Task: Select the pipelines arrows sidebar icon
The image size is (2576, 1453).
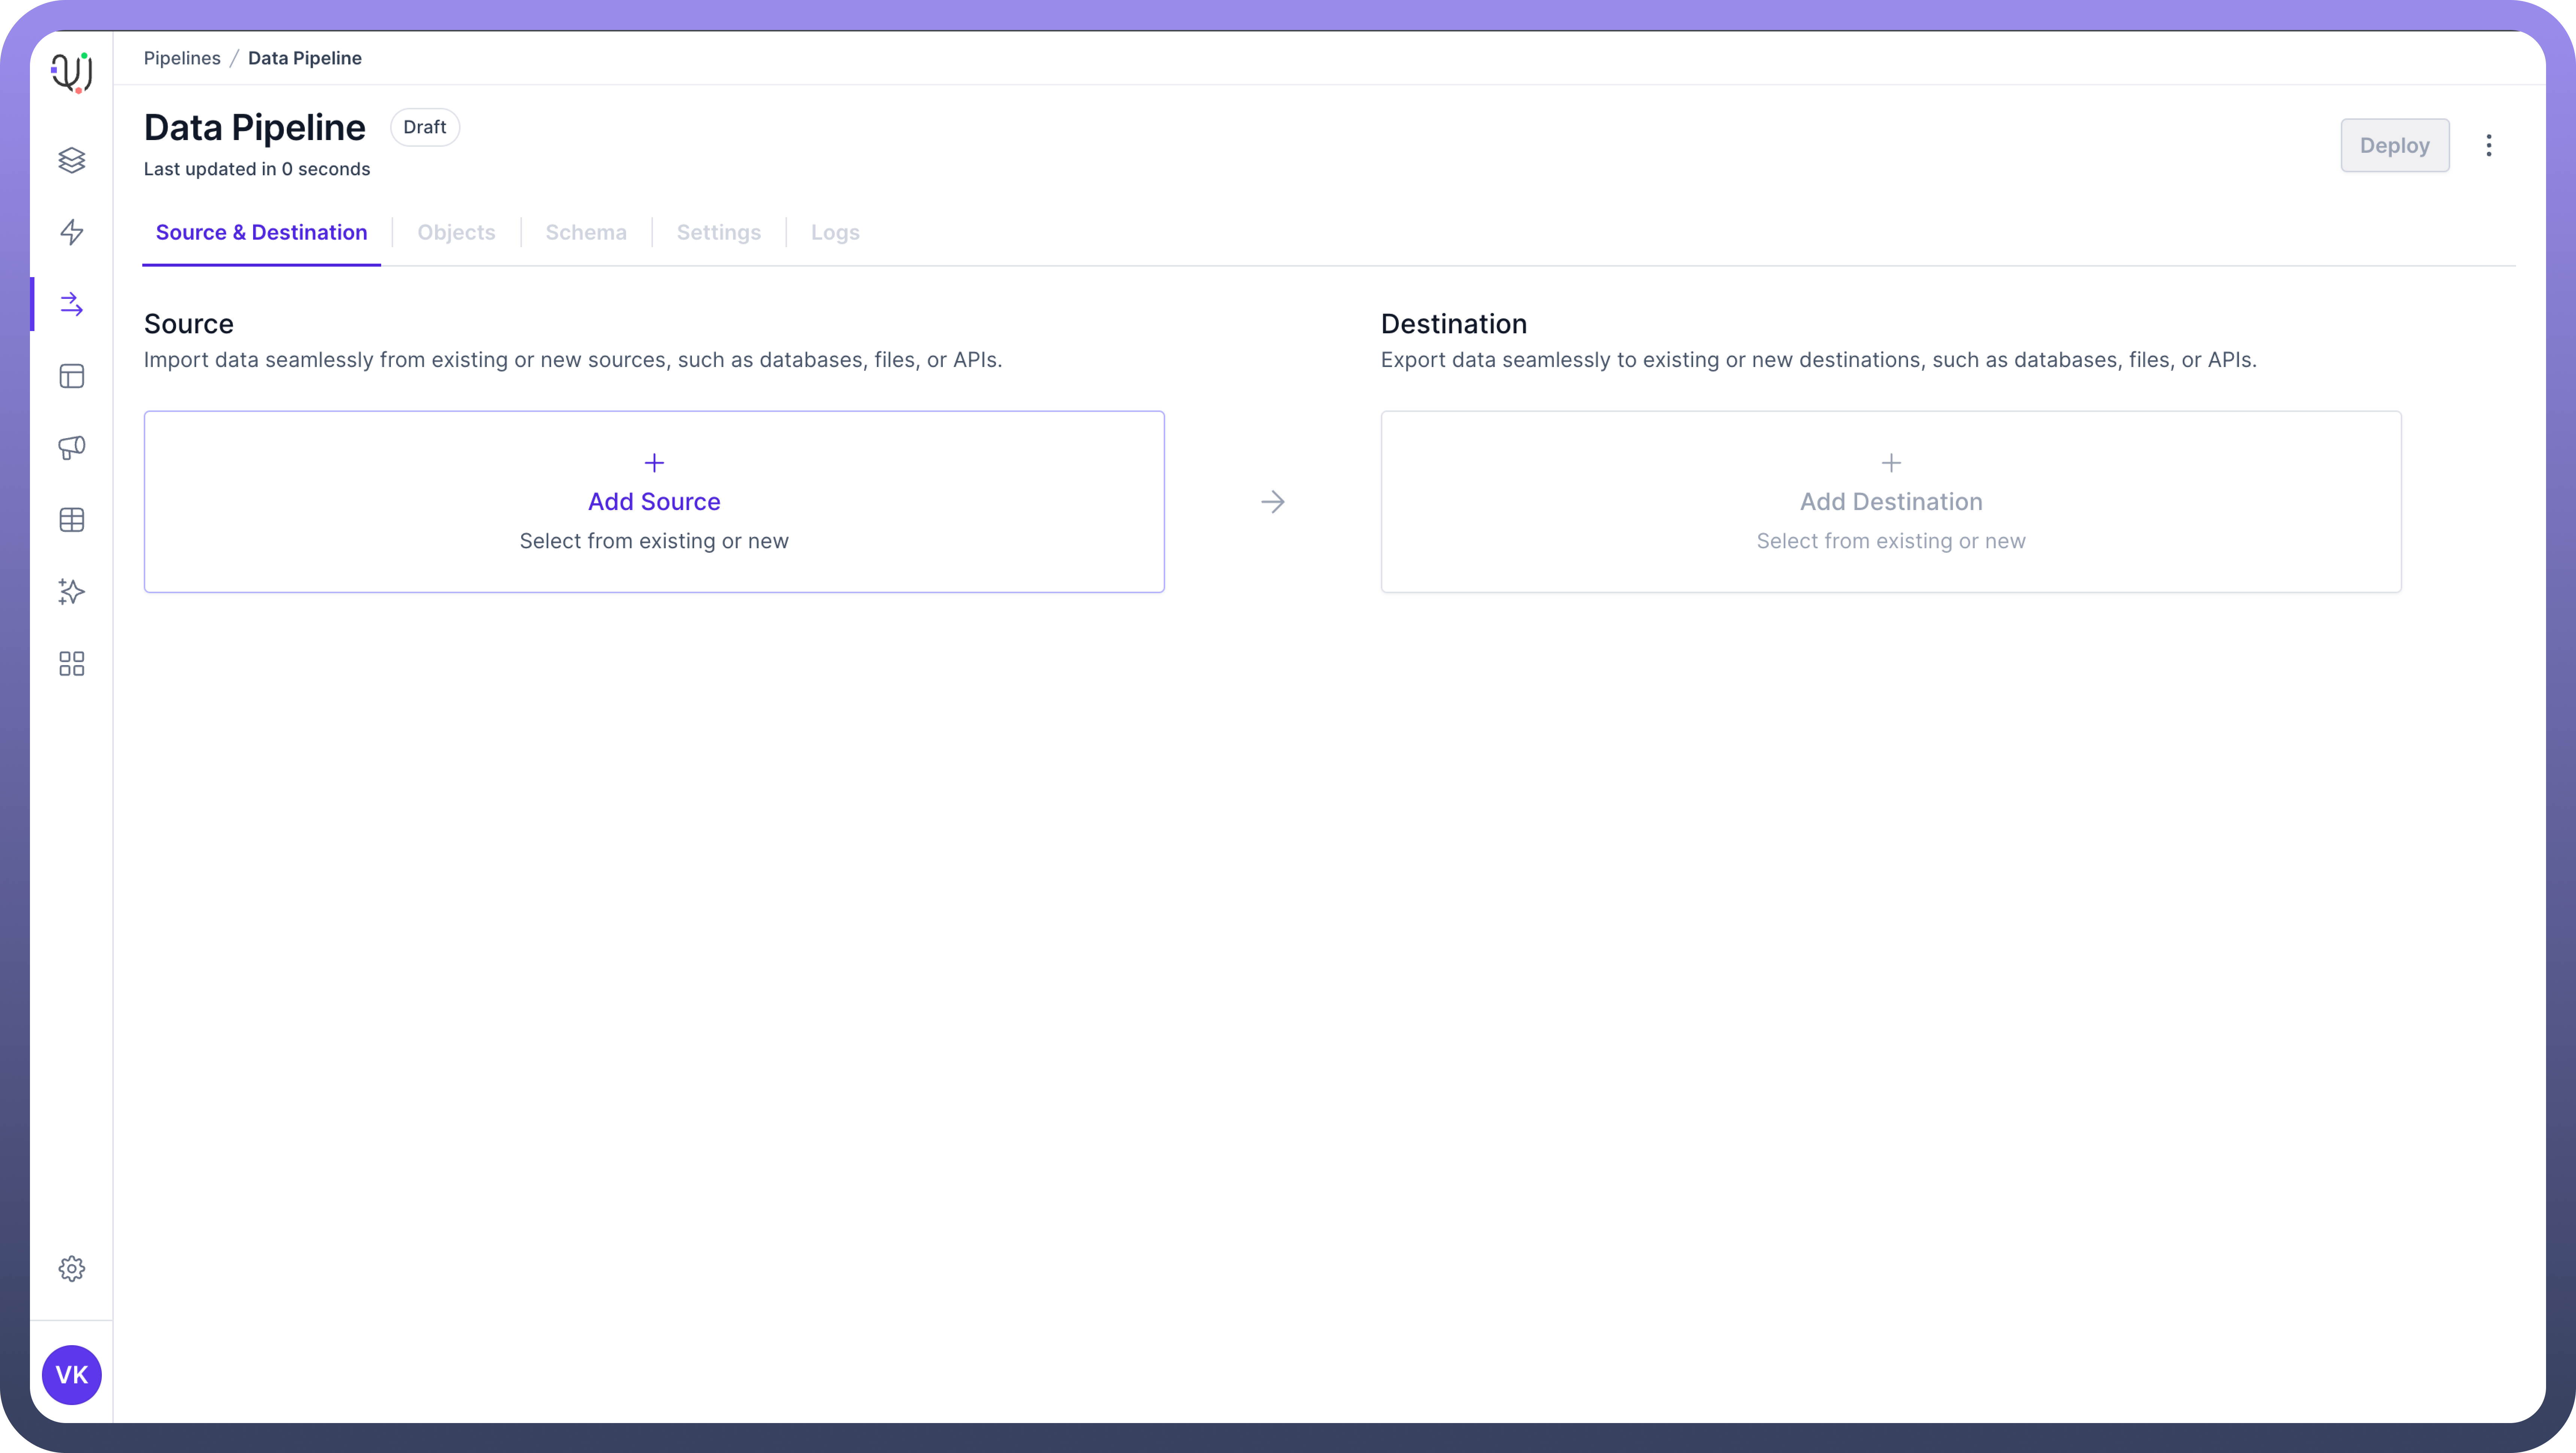Action: tap(71, 304)
